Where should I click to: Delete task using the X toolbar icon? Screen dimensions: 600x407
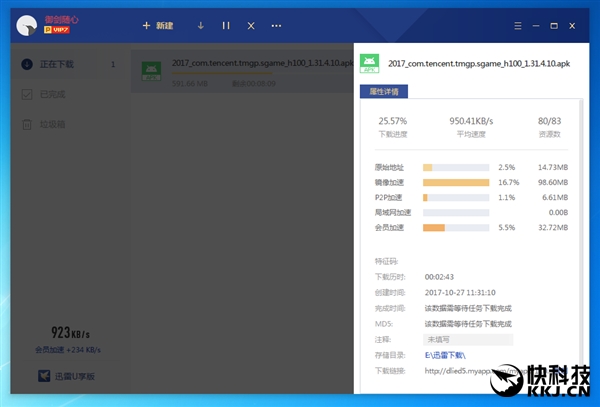click(x=251, y=26)
